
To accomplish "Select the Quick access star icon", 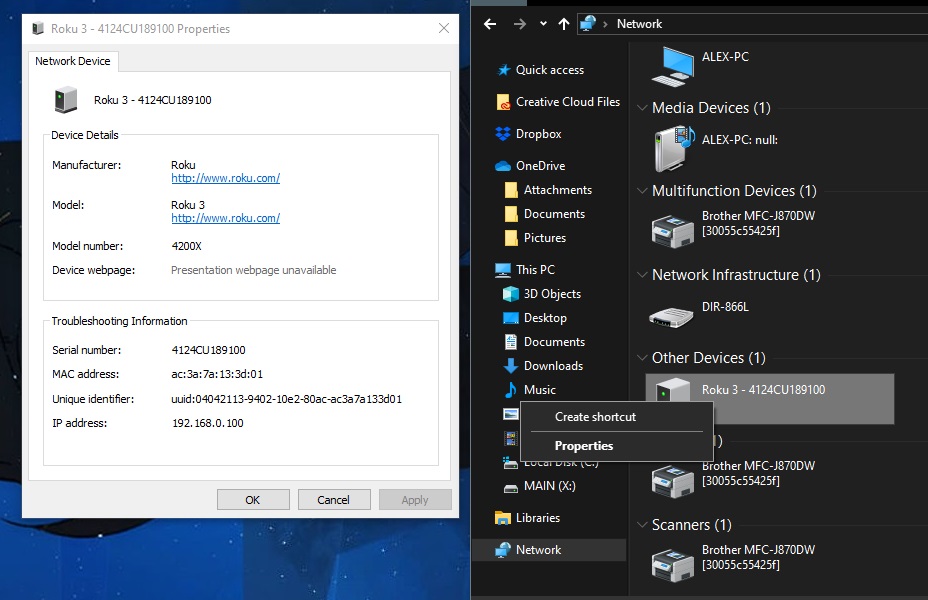I will [504, 70].
